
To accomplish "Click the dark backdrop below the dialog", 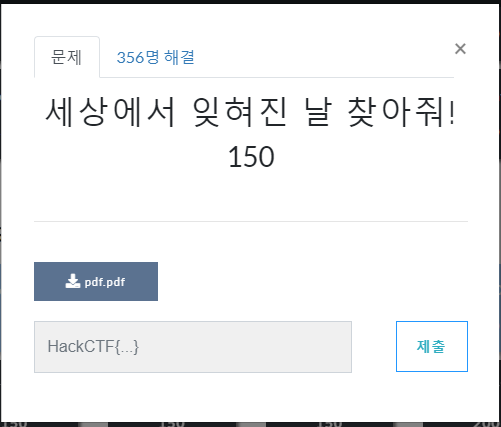I will (x=250, y=425).
